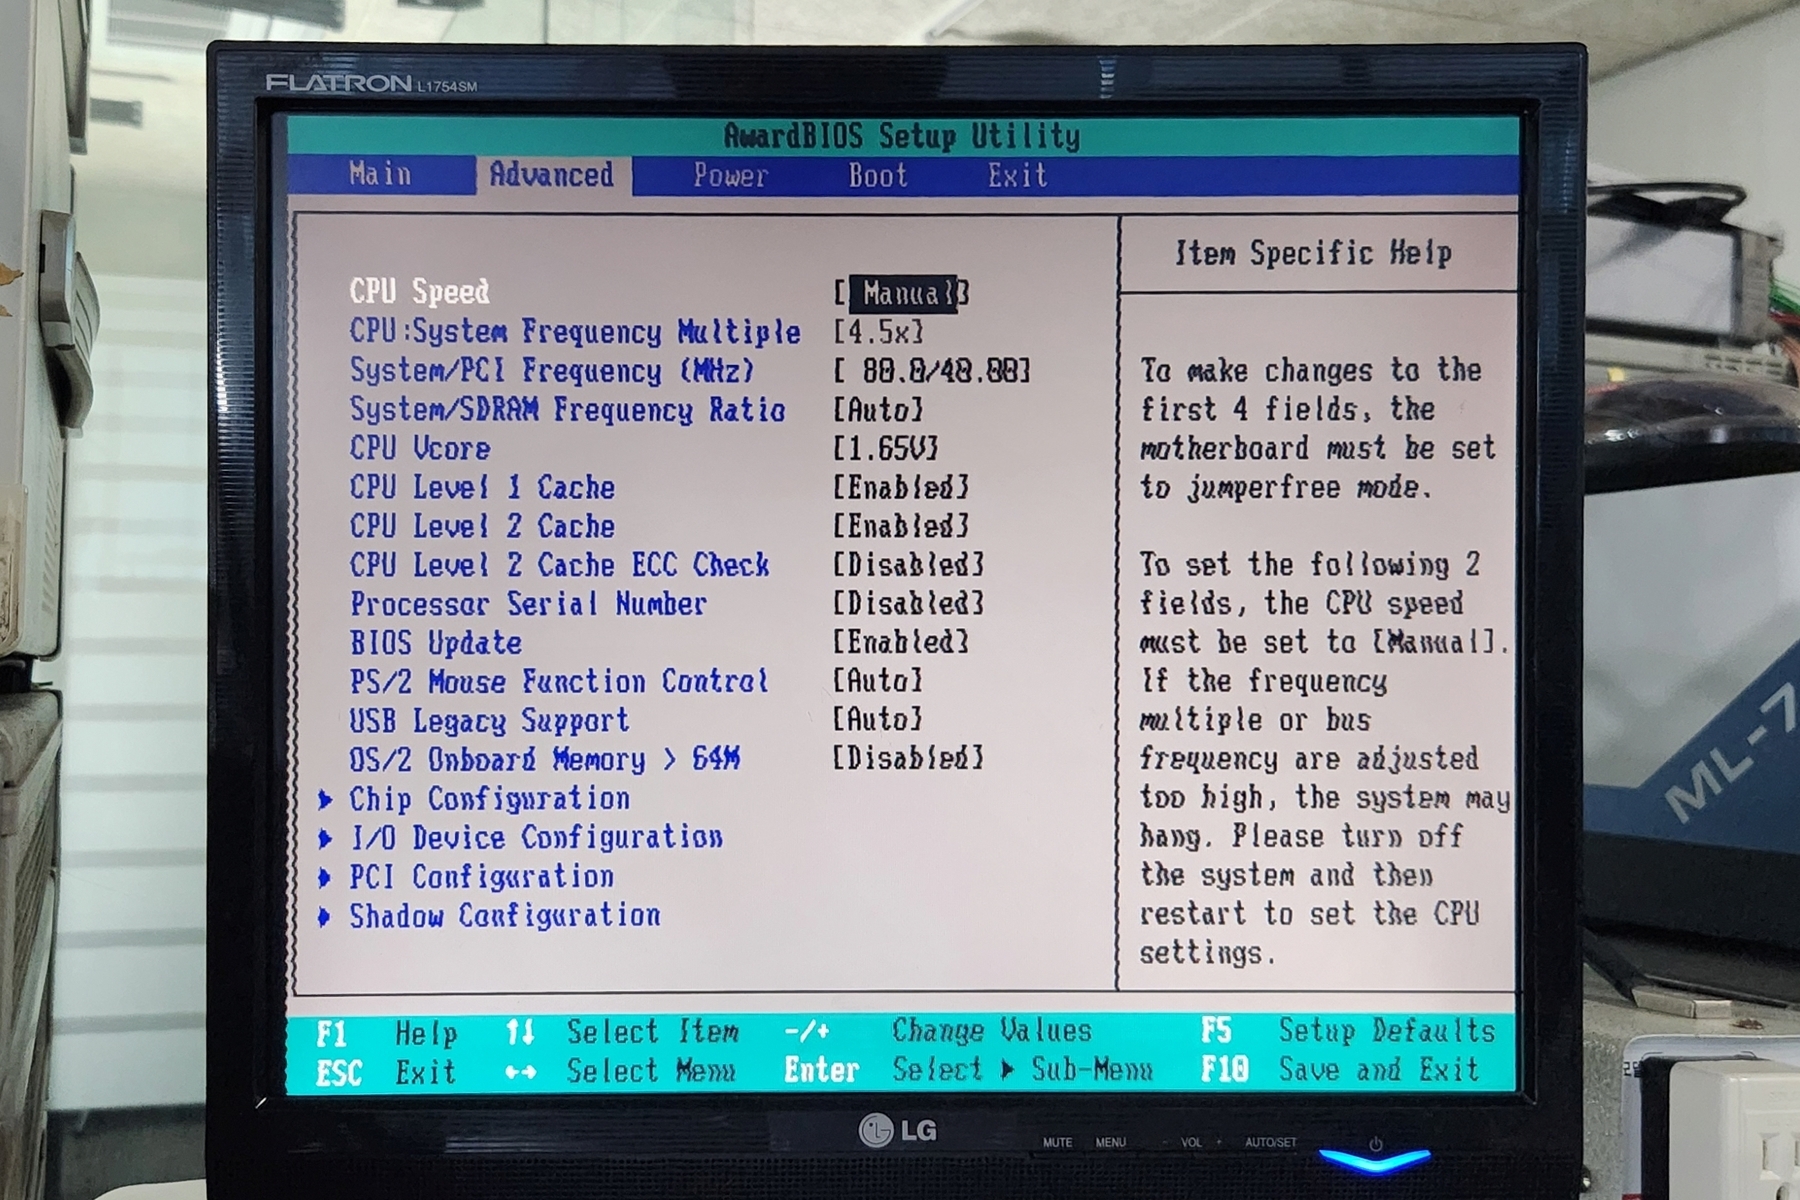
Task: Expand the Chip Configuration sub-menu arrow
Action: [x=325, y=799]
